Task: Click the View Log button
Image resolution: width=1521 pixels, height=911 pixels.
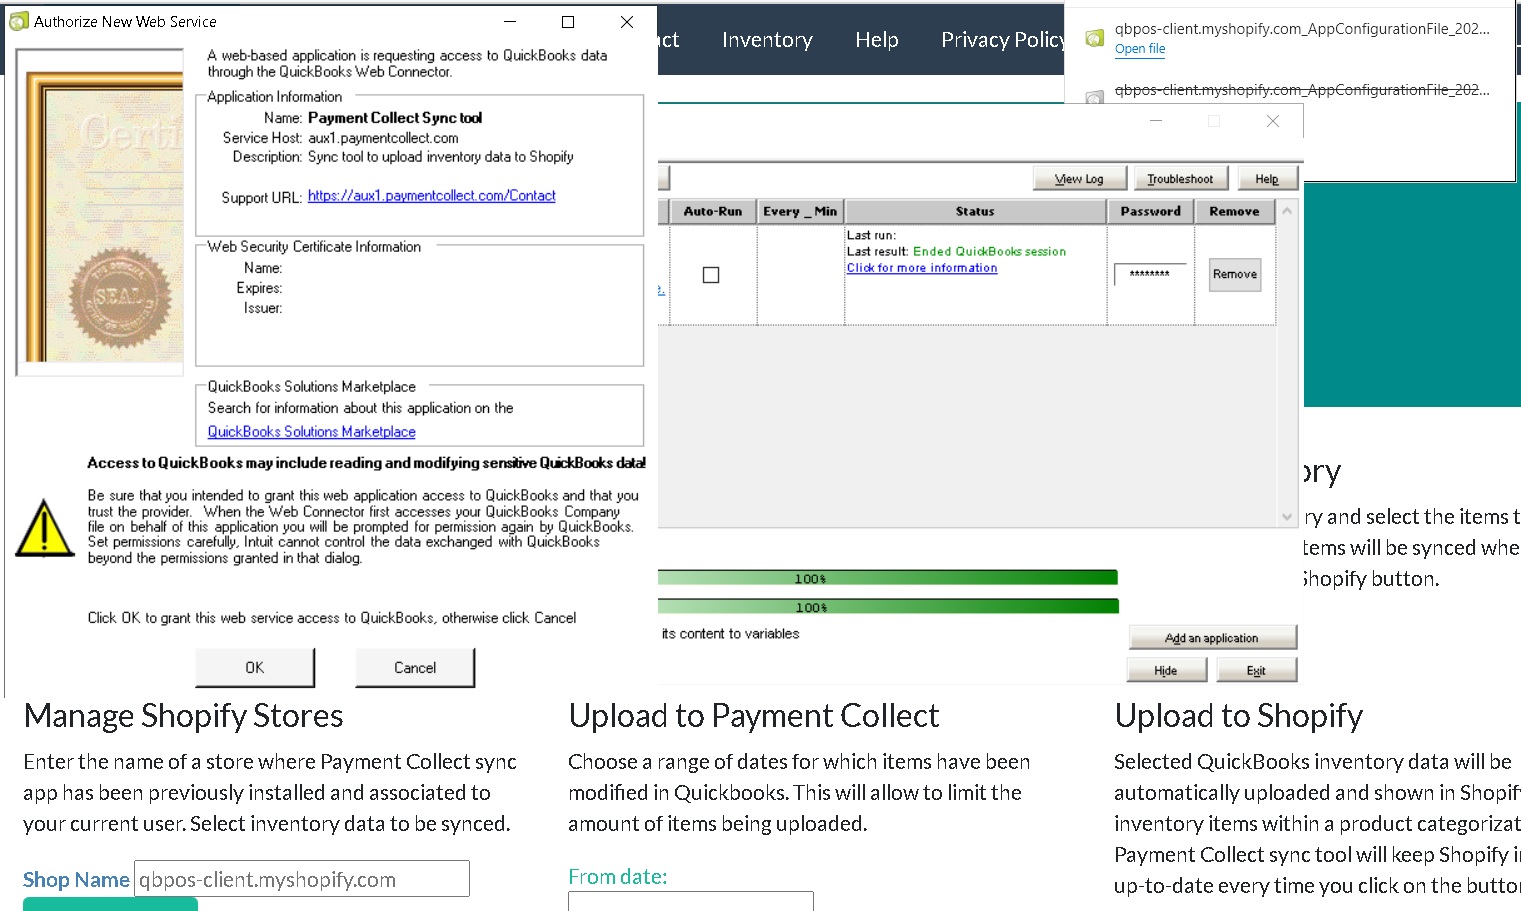Action: tap(1079, 179)
